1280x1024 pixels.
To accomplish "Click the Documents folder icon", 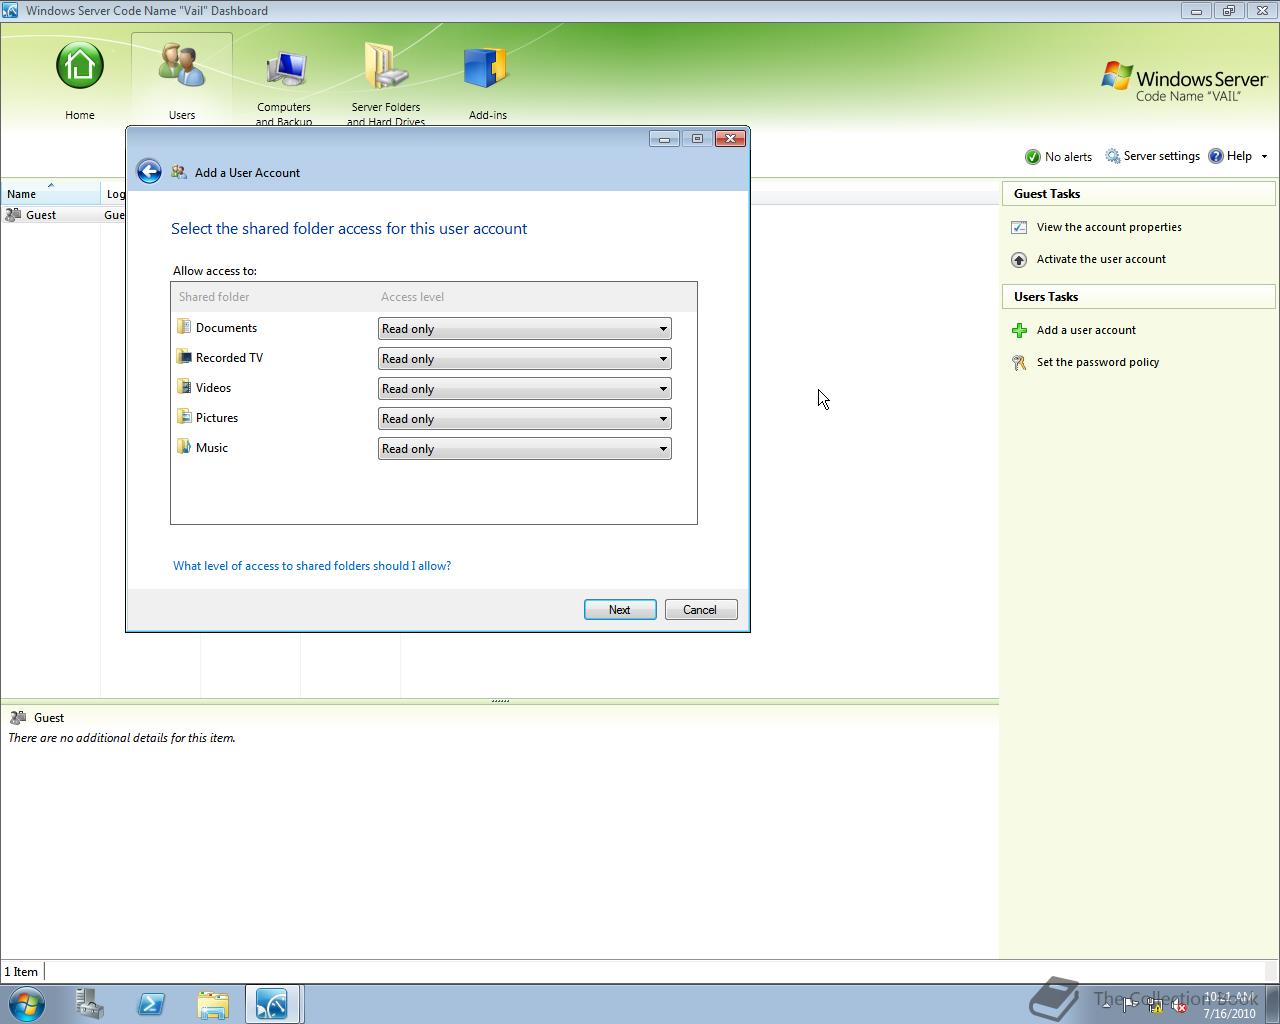I will point(184,327).
